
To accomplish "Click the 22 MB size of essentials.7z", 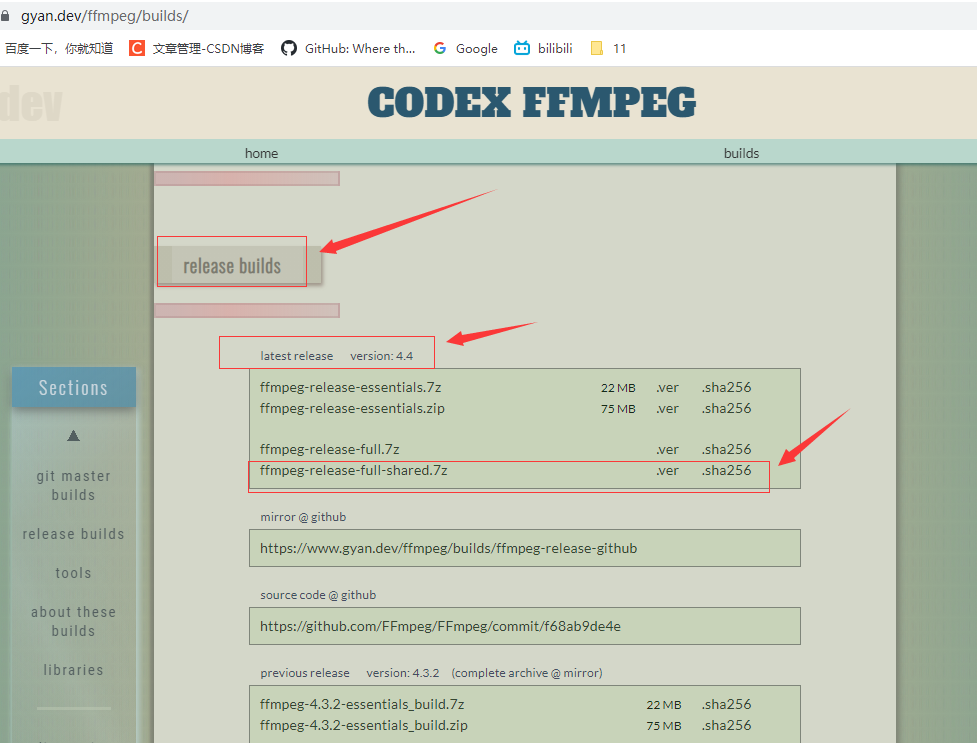I will (618, 388).
